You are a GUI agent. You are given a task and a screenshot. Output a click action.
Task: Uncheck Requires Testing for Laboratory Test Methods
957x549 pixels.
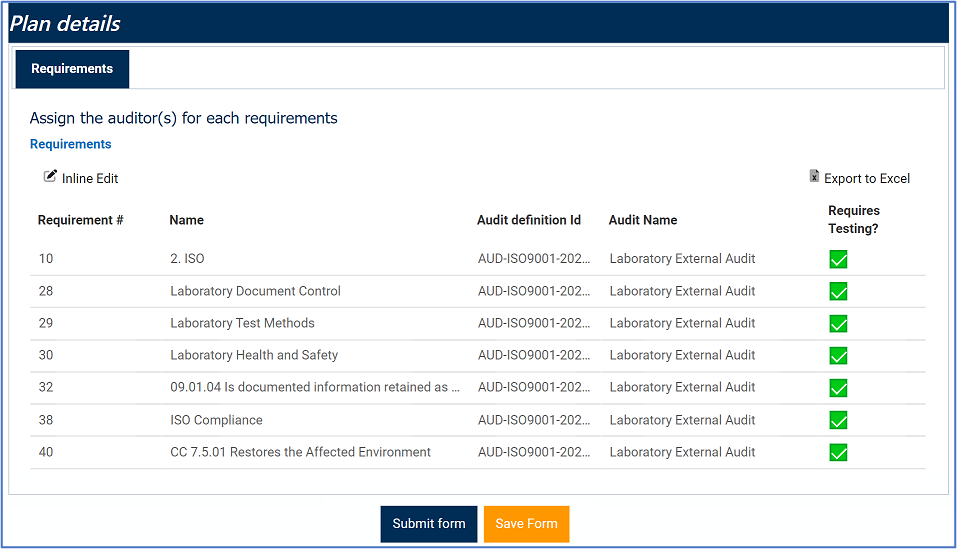pyautogui.click(x=838, y=323)
